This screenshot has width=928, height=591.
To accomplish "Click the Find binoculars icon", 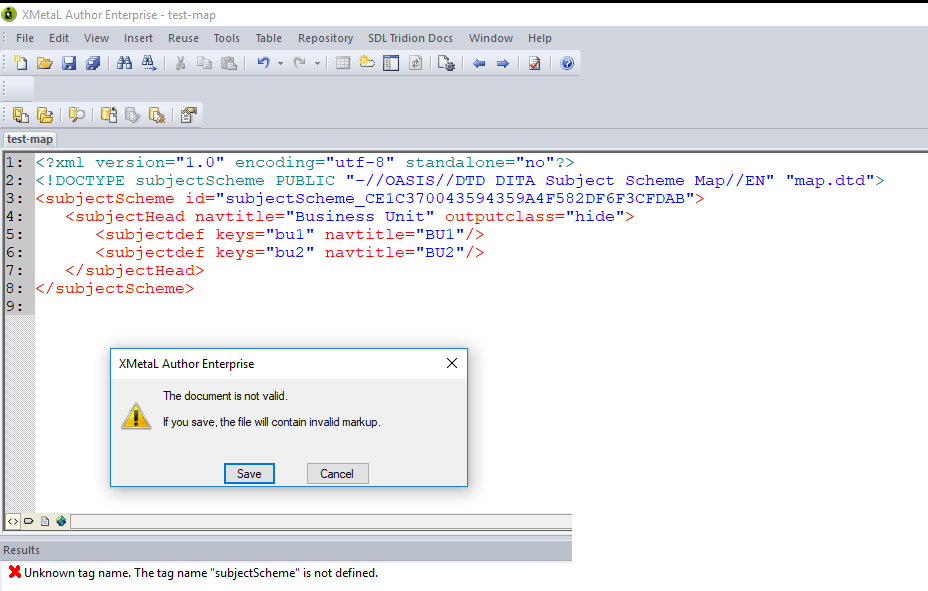I will [125, 63].
